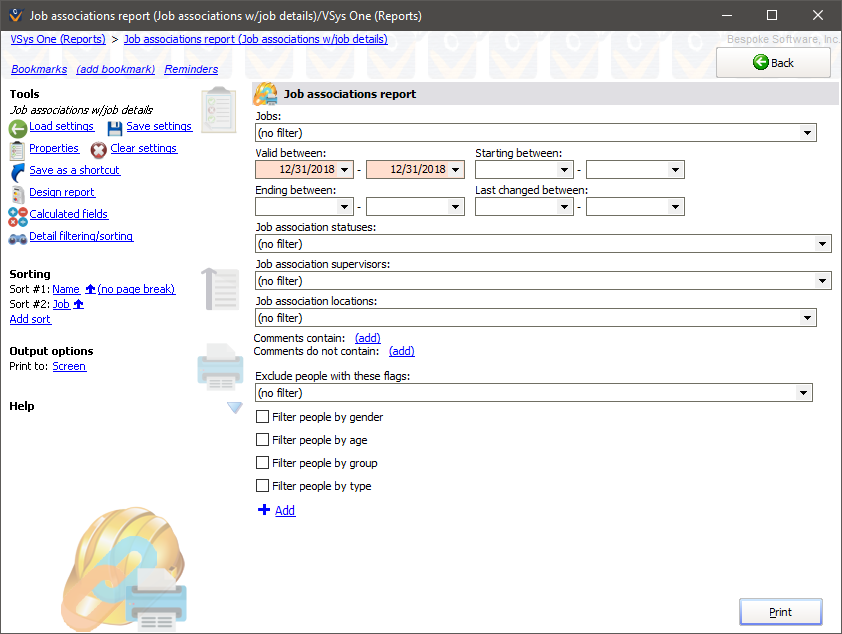Select the Load settings green arrow icon

tap(18, 126)
